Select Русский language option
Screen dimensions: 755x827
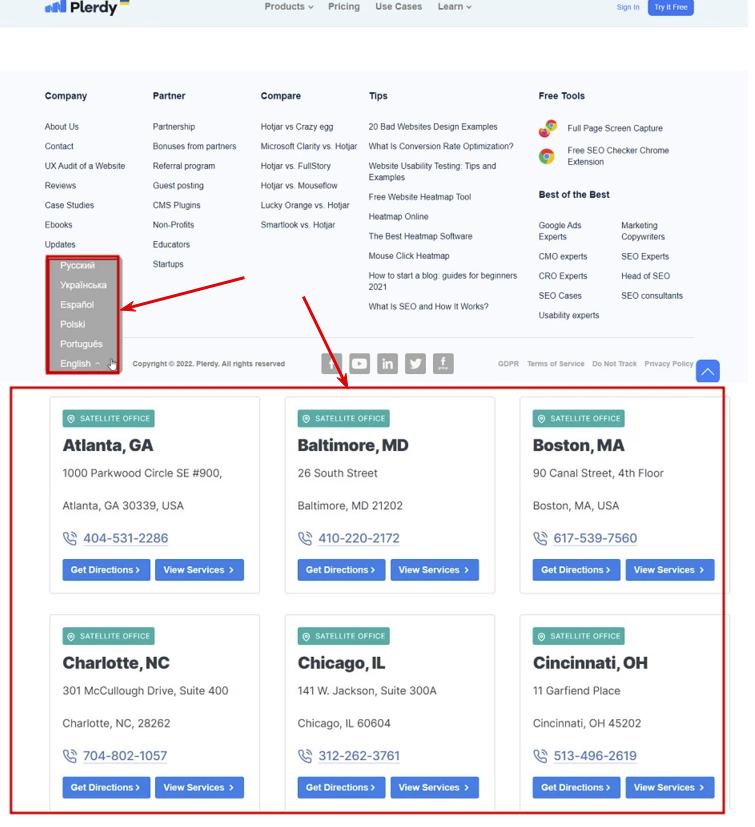[78, 266]
